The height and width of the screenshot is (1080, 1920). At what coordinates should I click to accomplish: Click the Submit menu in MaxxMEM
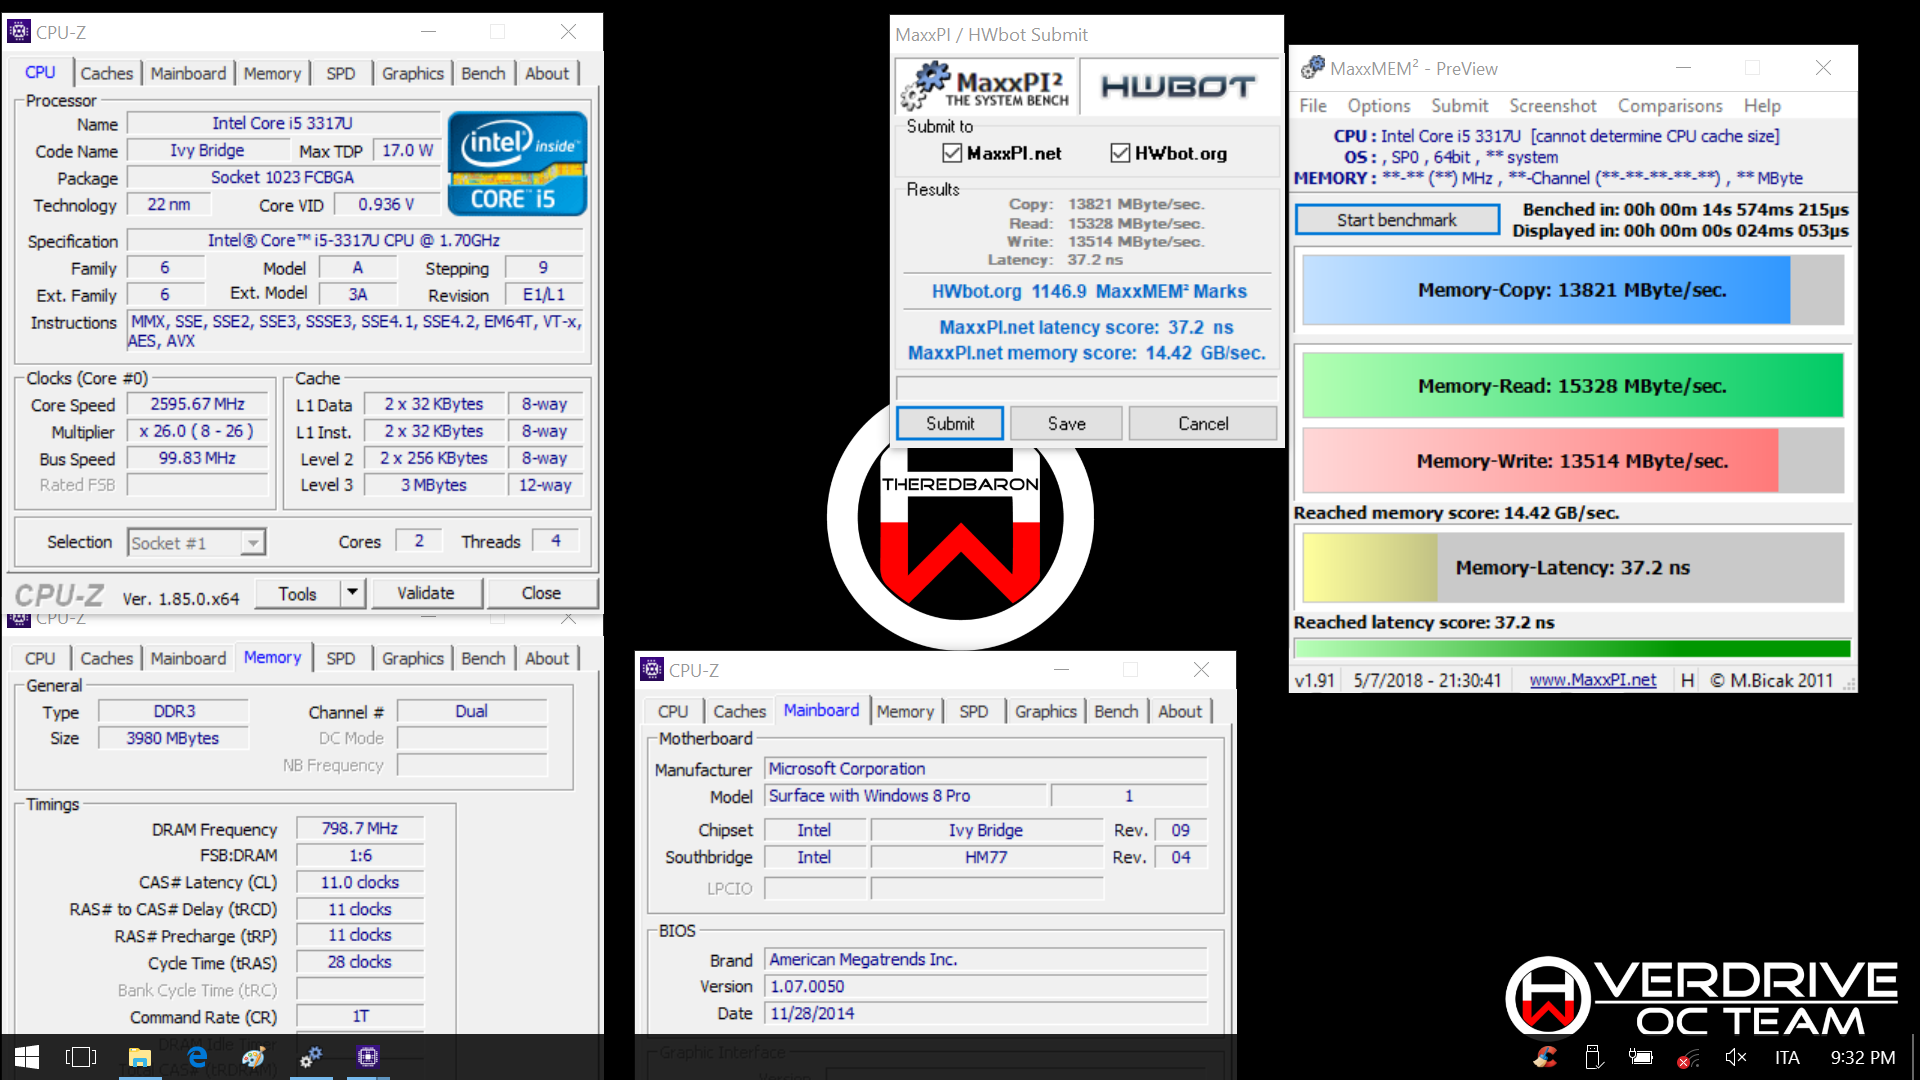tap(1459, 105)
